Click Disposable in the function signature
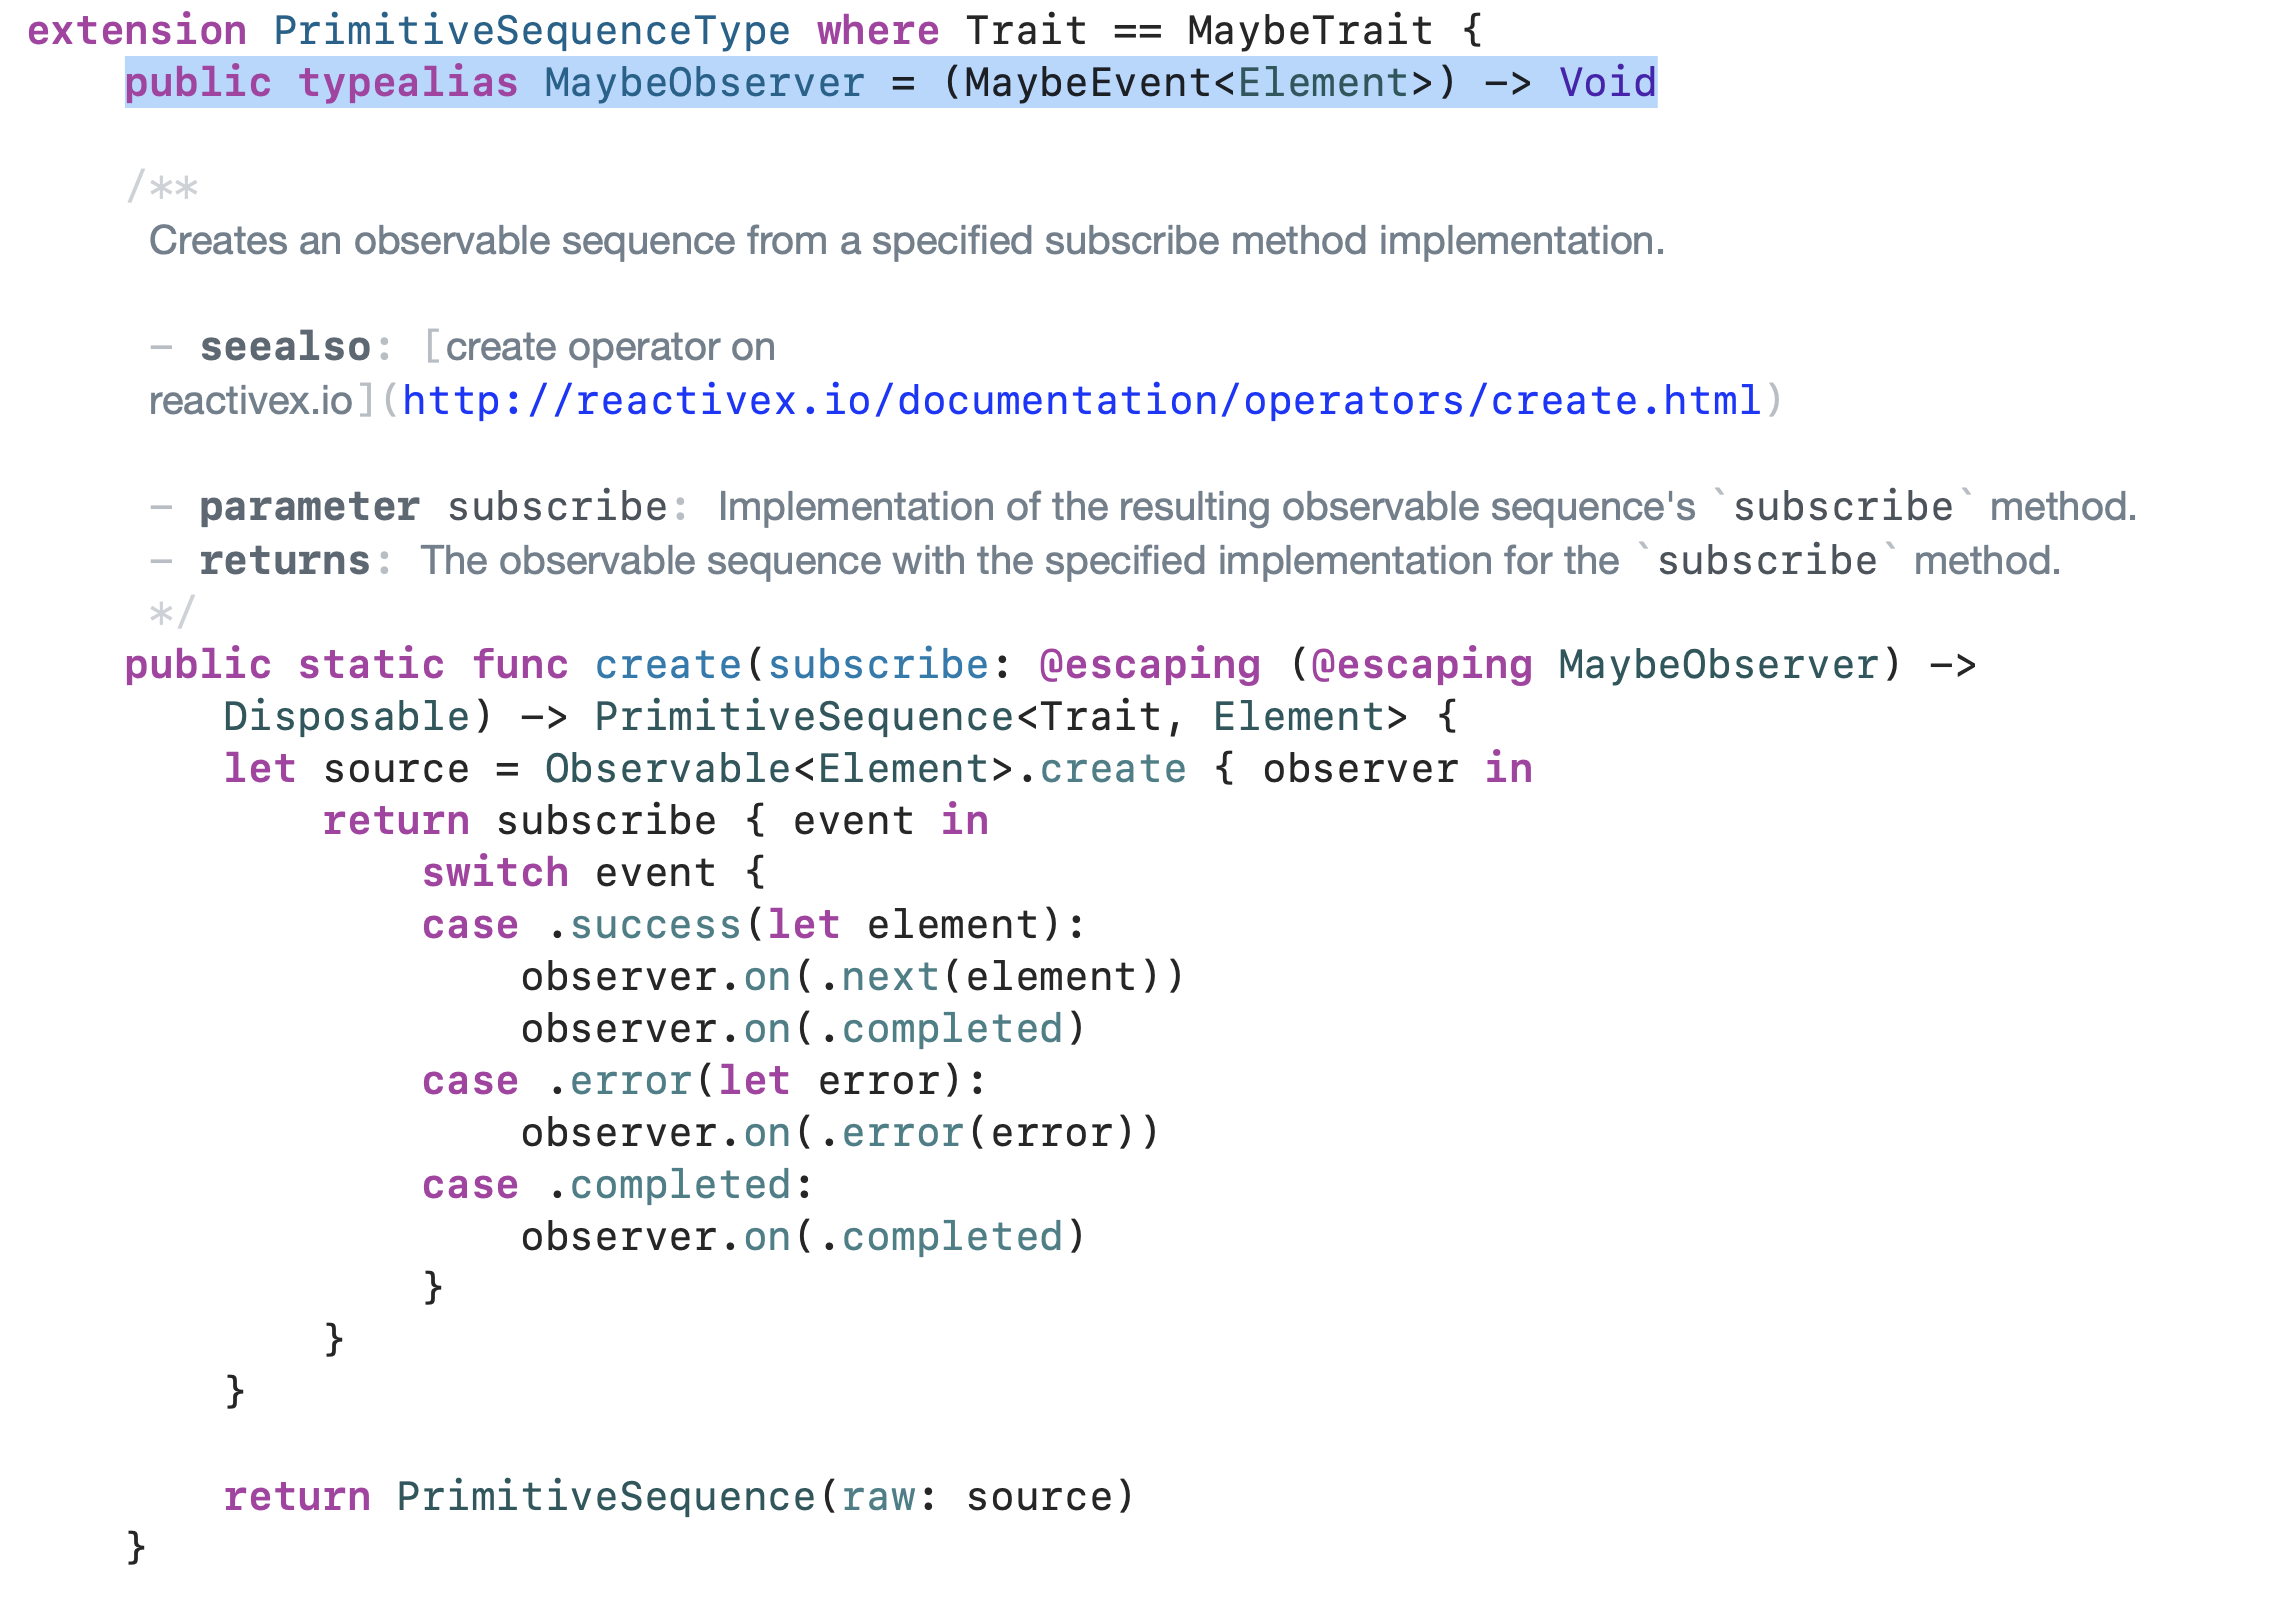This screenshot has height=1614, width=2292. pos(346,717)
